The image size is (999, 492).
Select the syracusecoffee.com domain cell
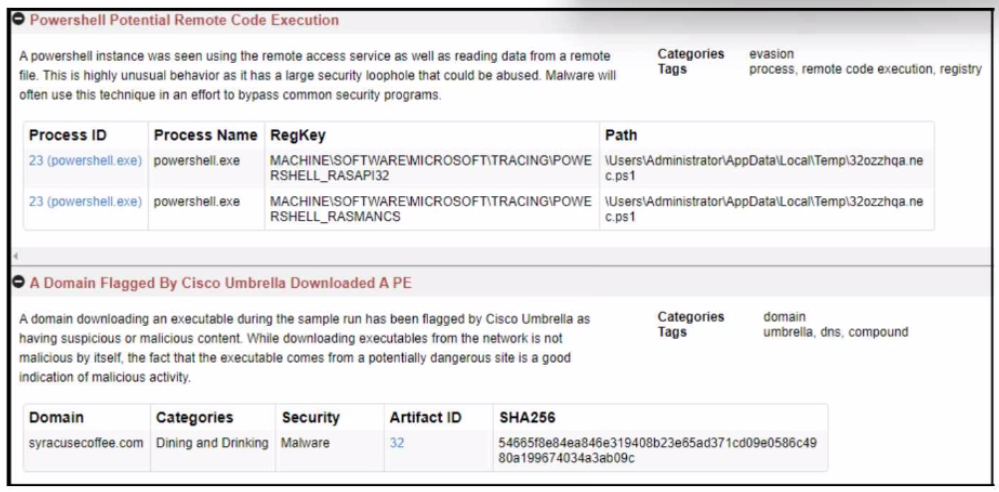(85, 442)
